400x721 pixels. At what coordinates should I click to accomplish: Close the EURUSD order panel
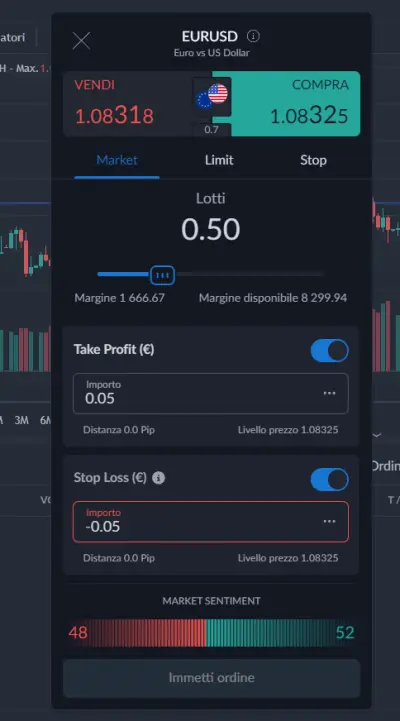click(x=81, y=41)
